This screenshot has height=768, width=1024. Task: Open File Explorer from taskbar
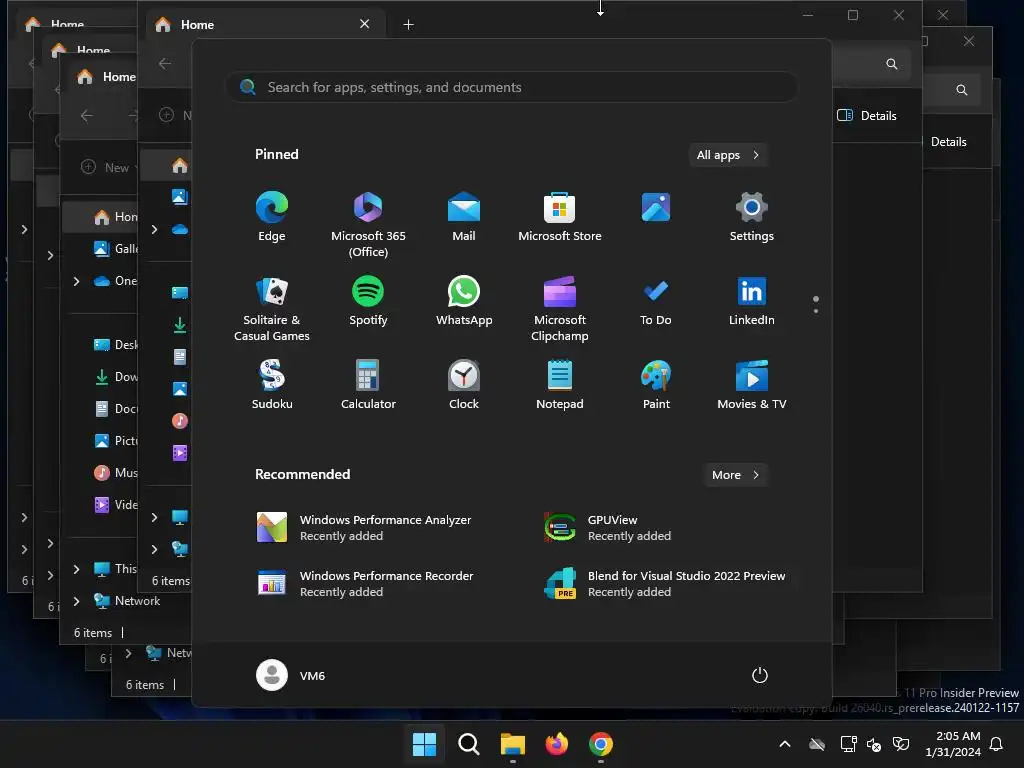513,744
